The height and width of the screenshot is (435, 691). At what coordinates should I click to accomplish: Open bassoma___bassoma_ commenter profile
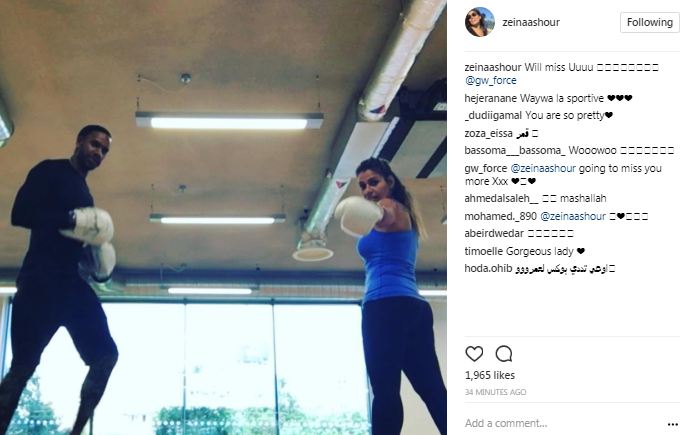click(x=515, y=150)
